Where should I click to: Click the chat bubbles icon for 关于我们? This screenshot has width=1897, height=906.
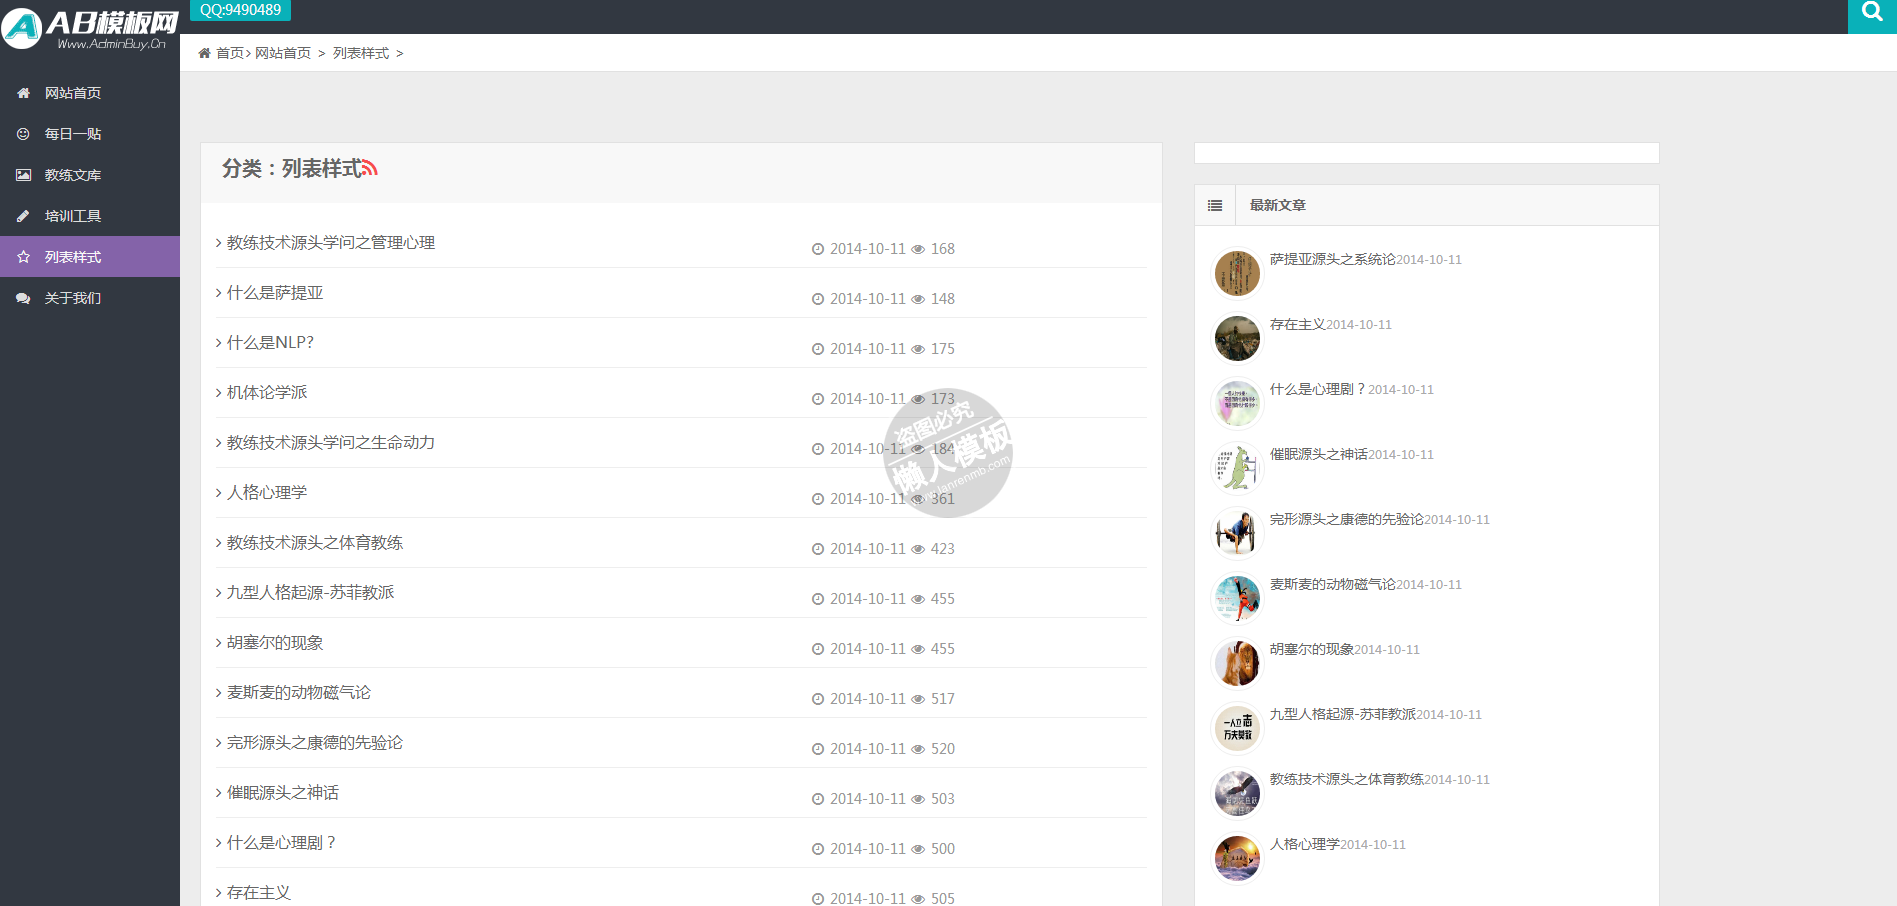pos(23,298)
